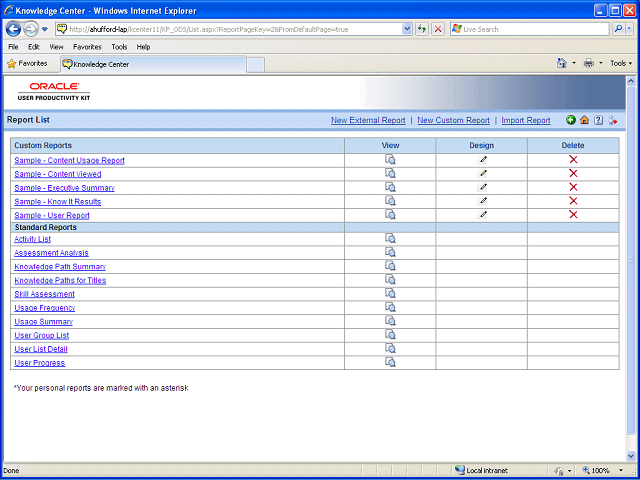This screenshot has width=640, height=480.
Task: Click View icon for Skill Assessment
Action: click(390, 294)
